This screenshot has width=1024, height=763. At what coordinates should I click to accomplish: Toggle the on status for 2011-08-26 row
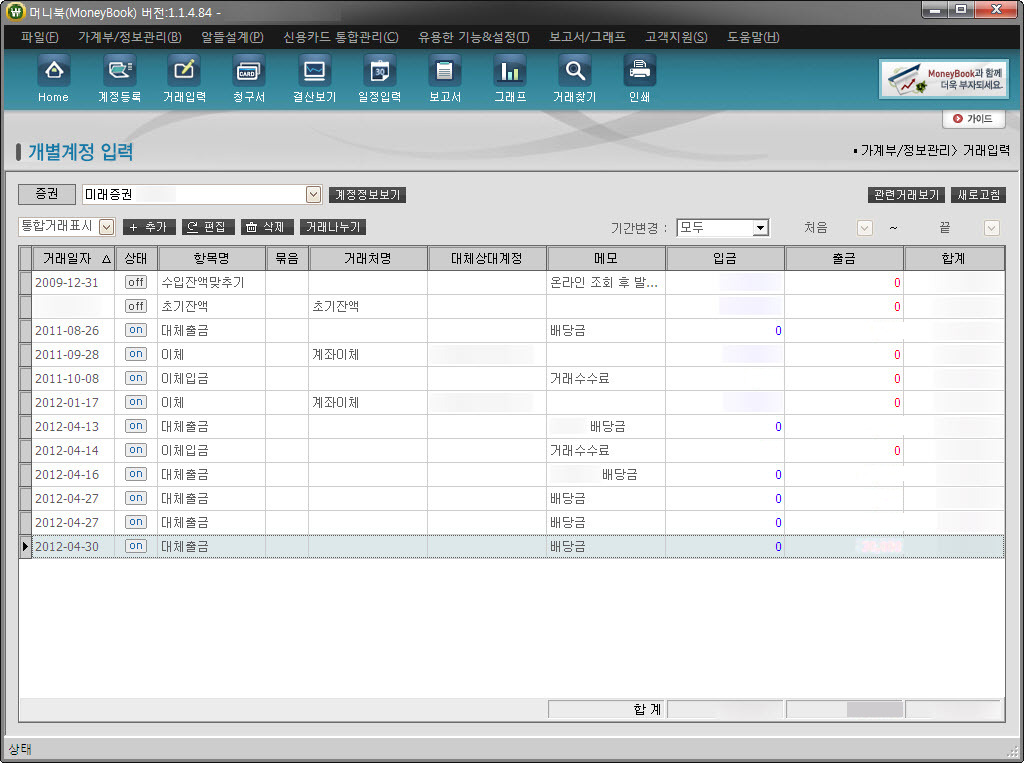(135, 331)
